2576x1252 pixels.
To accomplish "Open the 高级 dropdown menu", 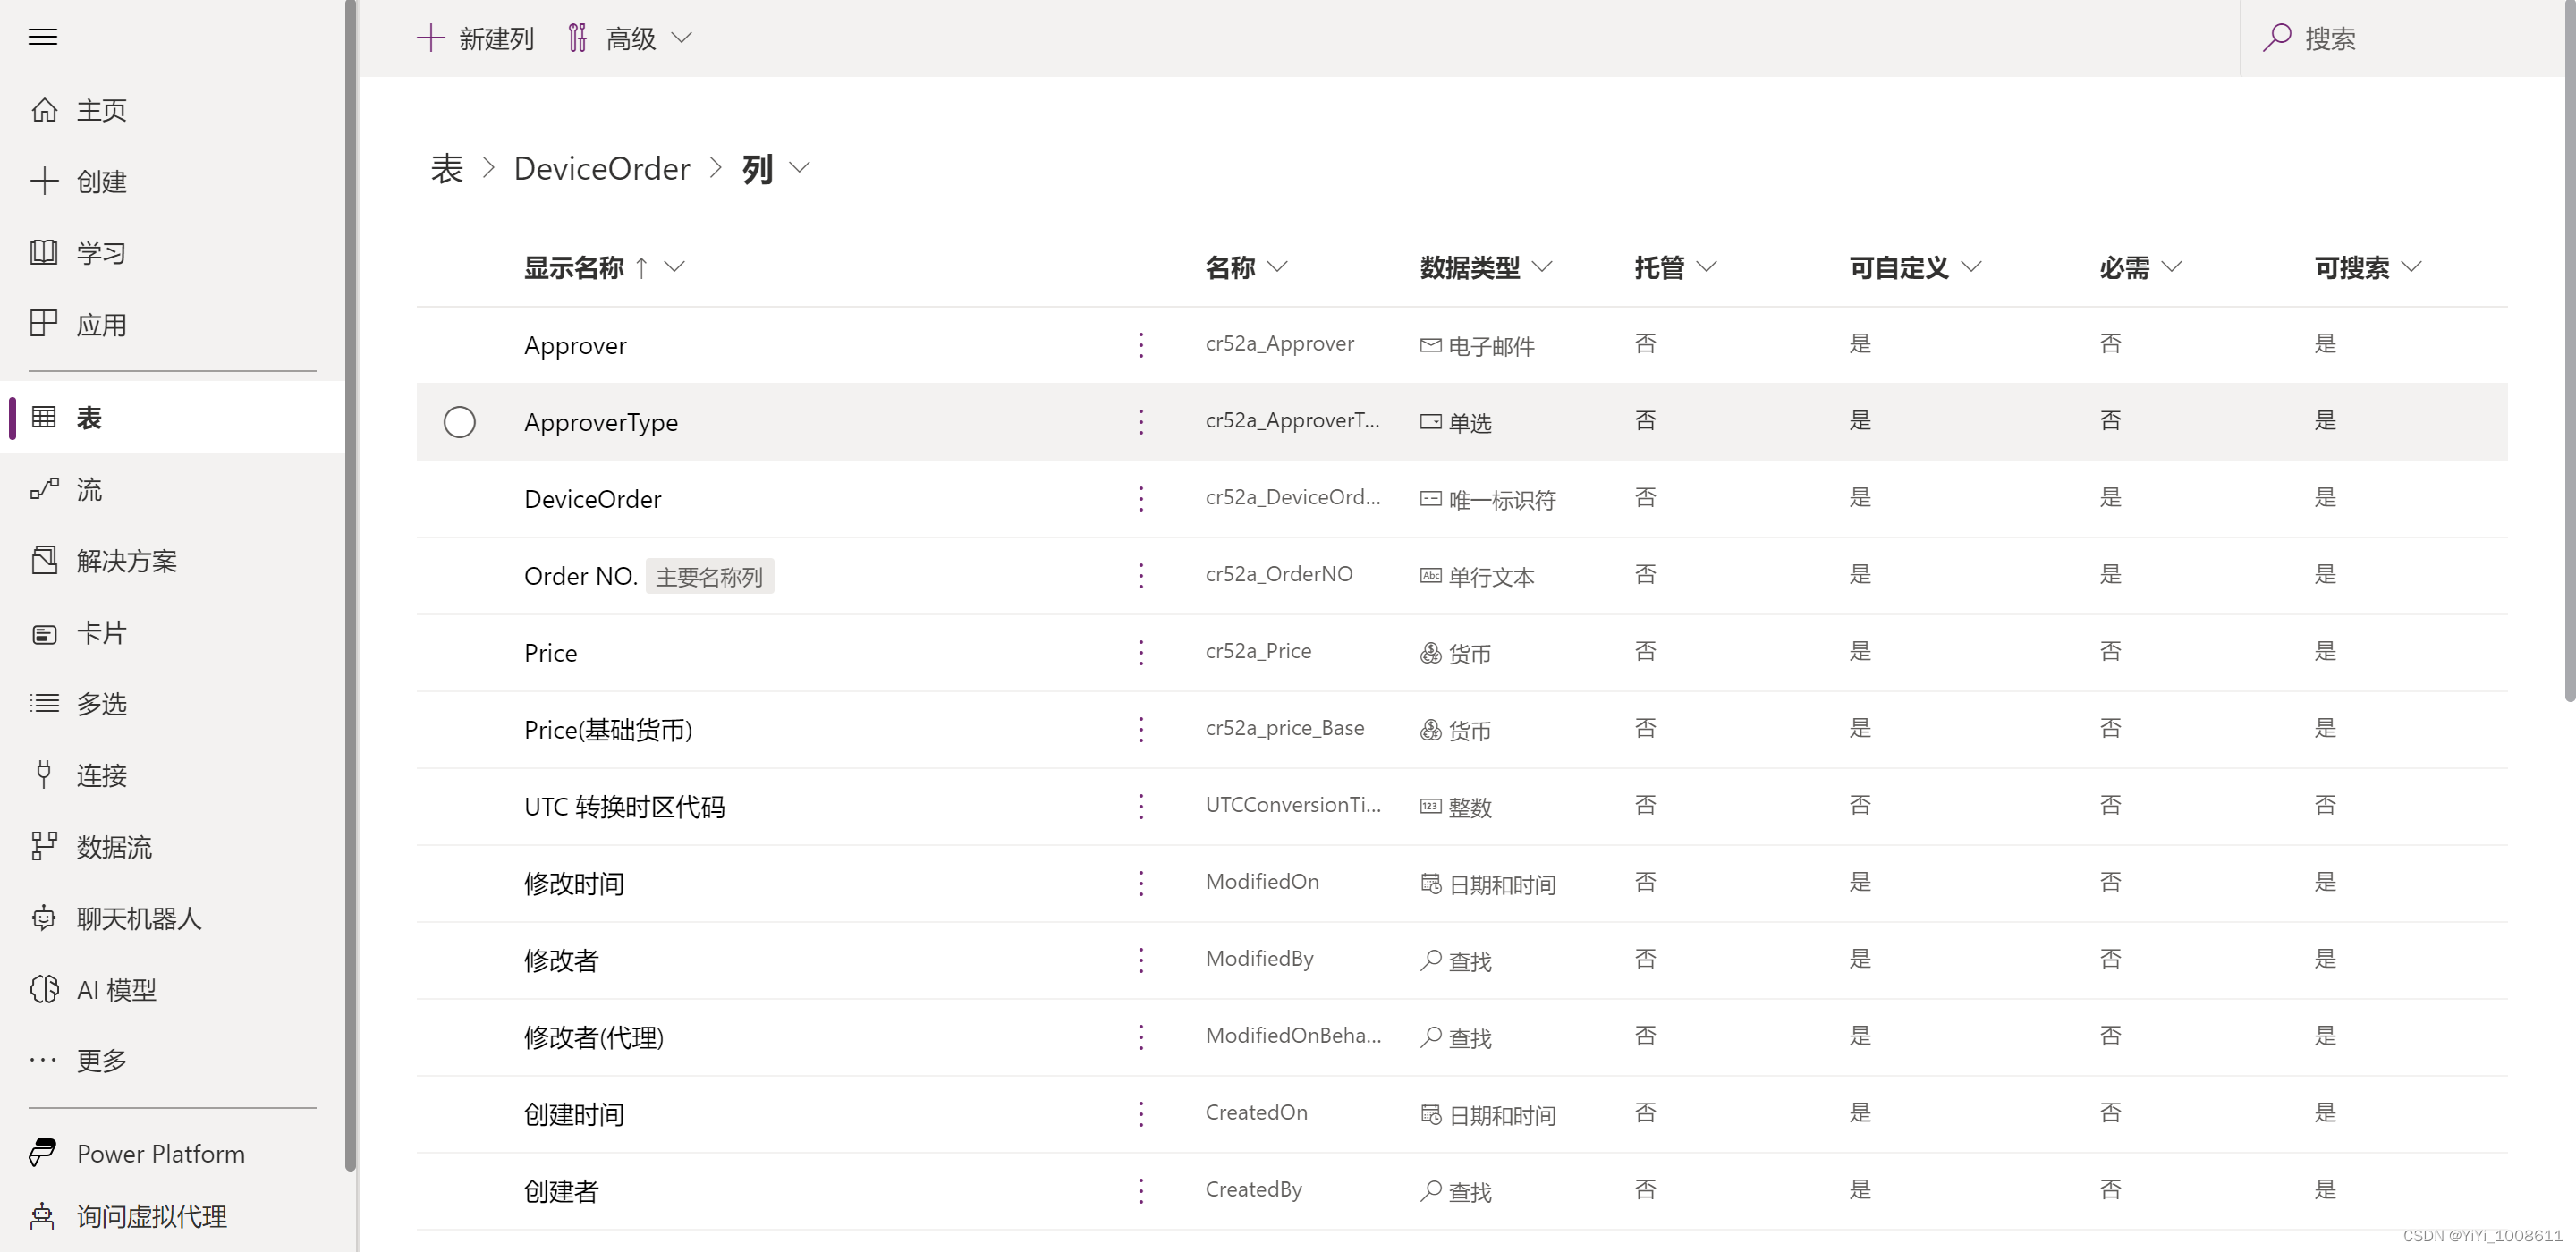I will pos(628,37).
